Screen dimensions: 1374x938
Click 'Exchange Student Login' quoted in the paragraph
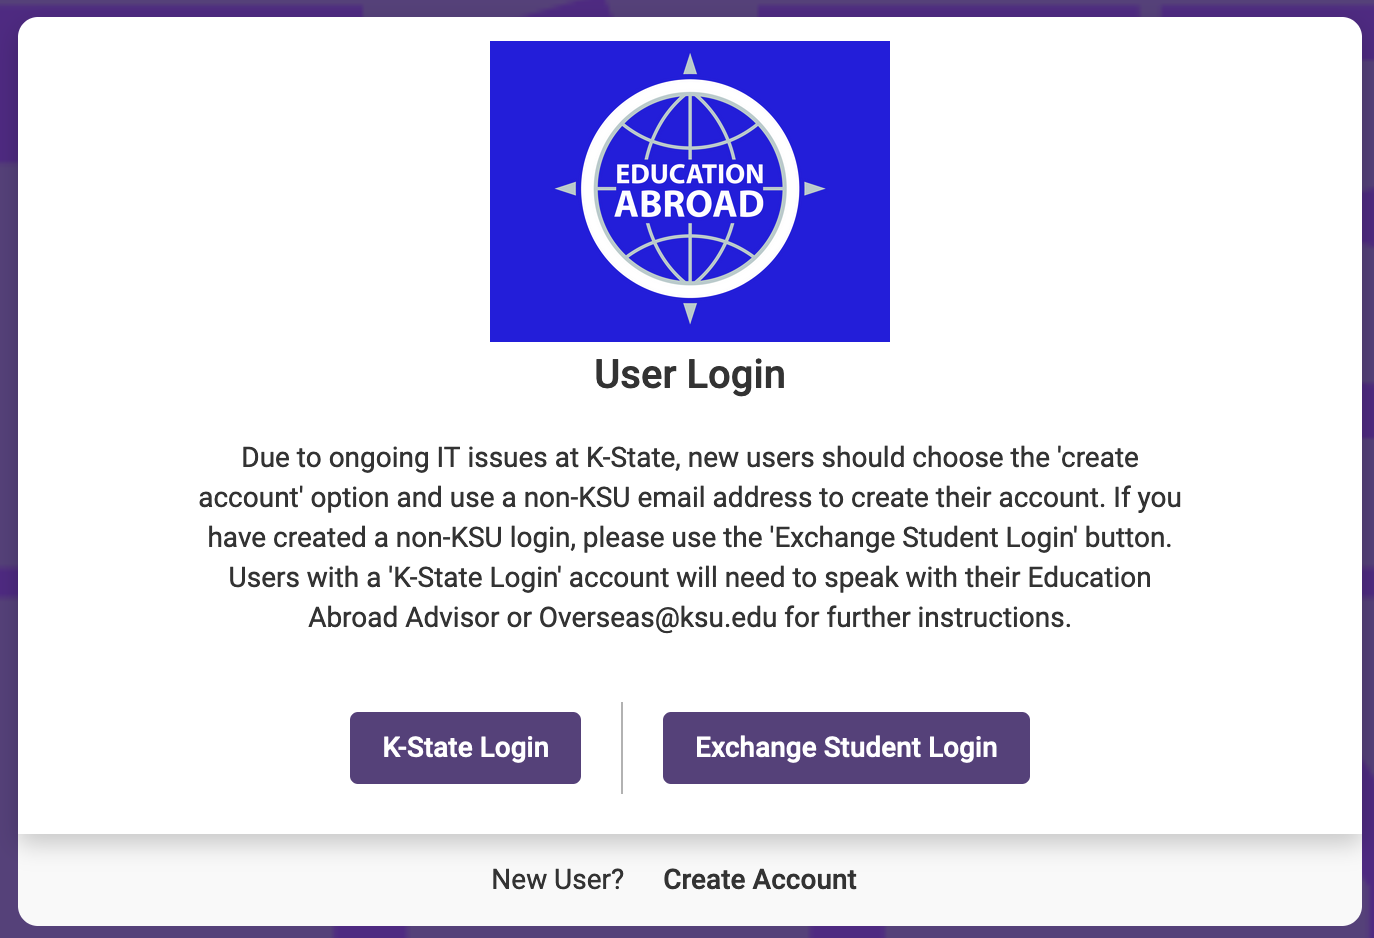[x=924, y=538]
